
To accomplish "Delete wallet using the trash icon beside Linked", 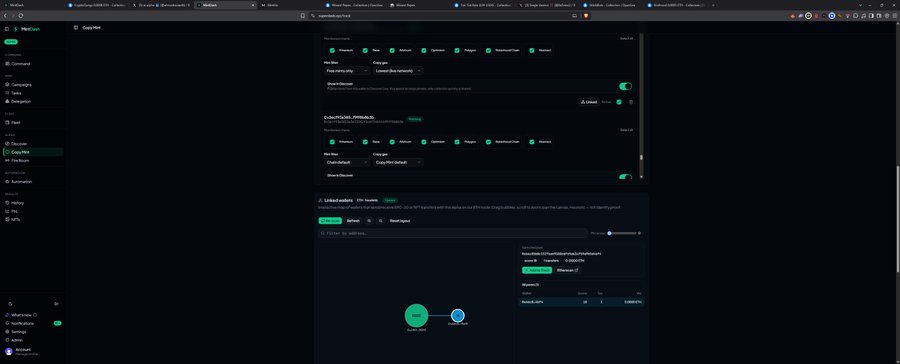I will [x=631, y=102].
